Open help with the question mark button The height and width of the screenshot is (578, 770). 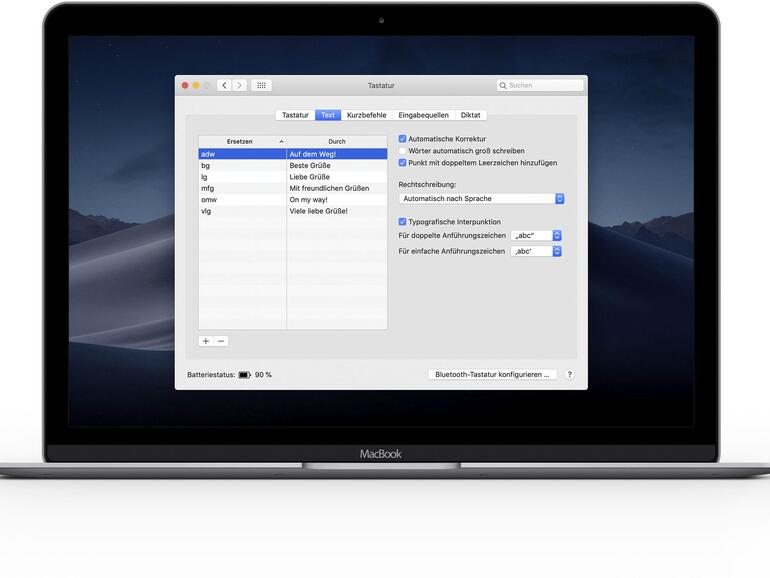point(570,375)
